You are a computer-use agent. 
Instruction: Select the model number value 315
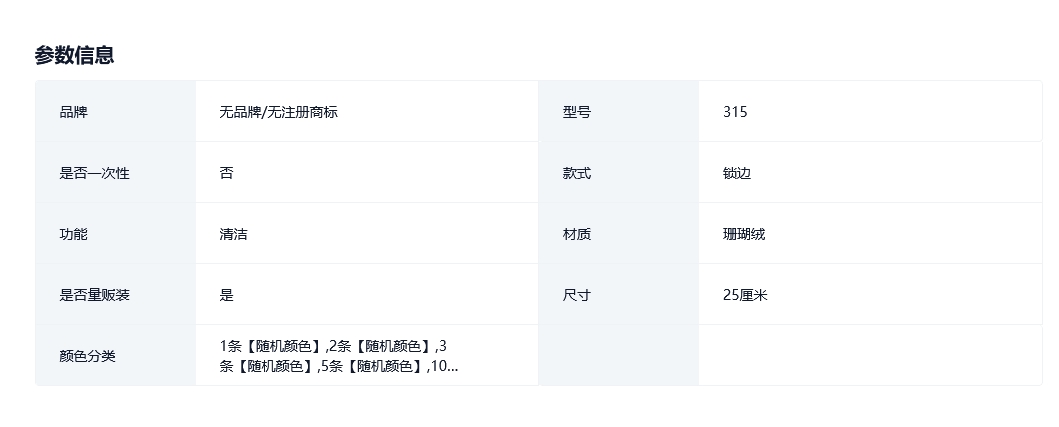pyautogui.click(x=735, y=112)
